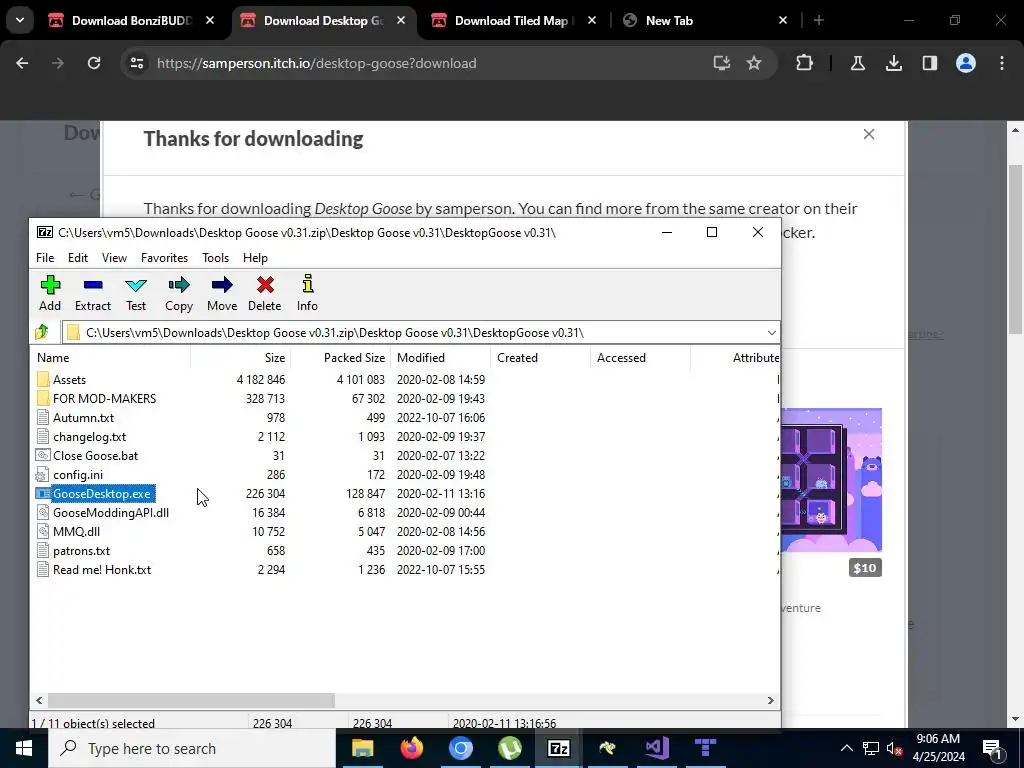Sort by Accessed column header

click(640, 358)
